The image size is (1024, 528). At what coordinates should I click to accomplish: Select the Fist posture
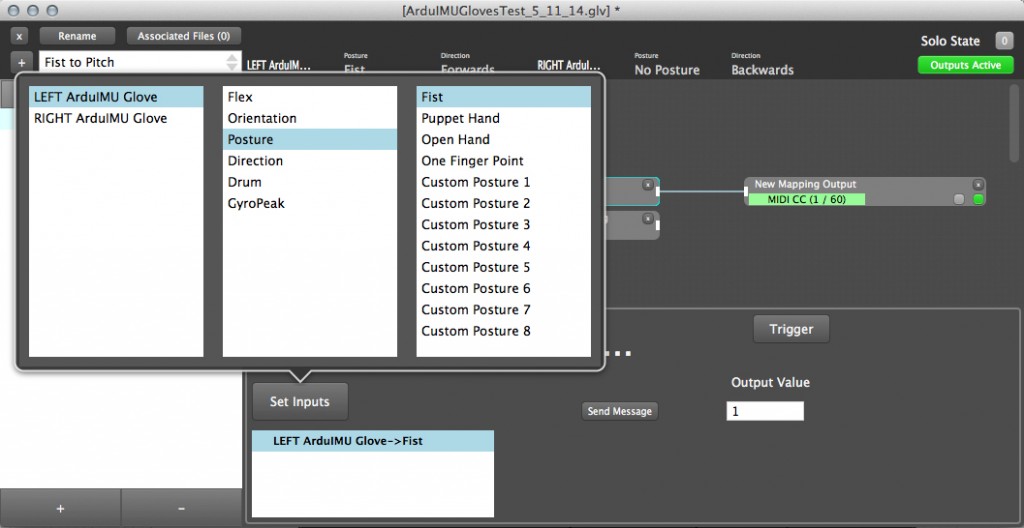click(x=504, y=97)
